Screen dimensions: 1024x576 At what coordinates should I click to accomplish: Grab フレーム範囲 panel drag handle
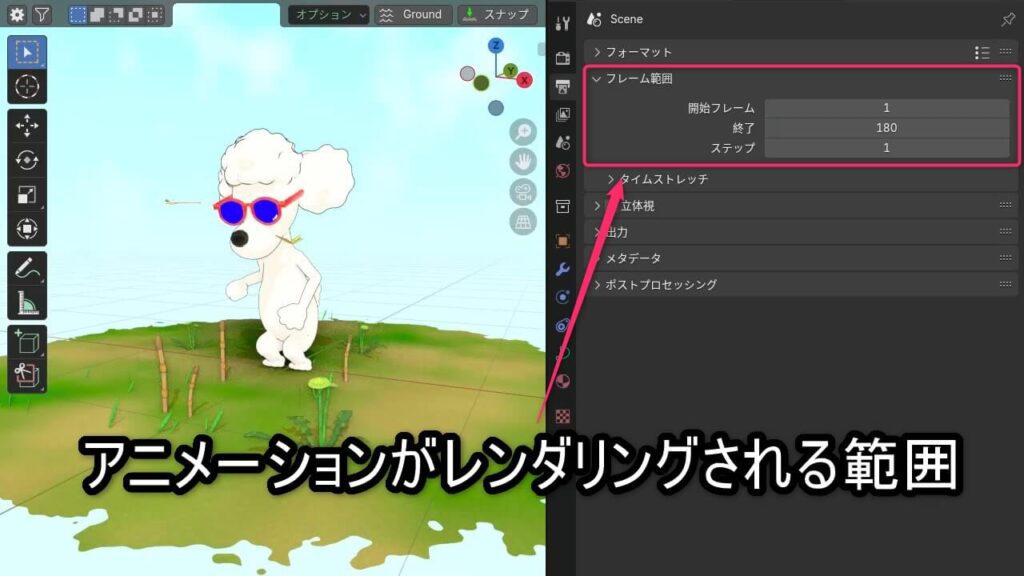click(1005, 78)
